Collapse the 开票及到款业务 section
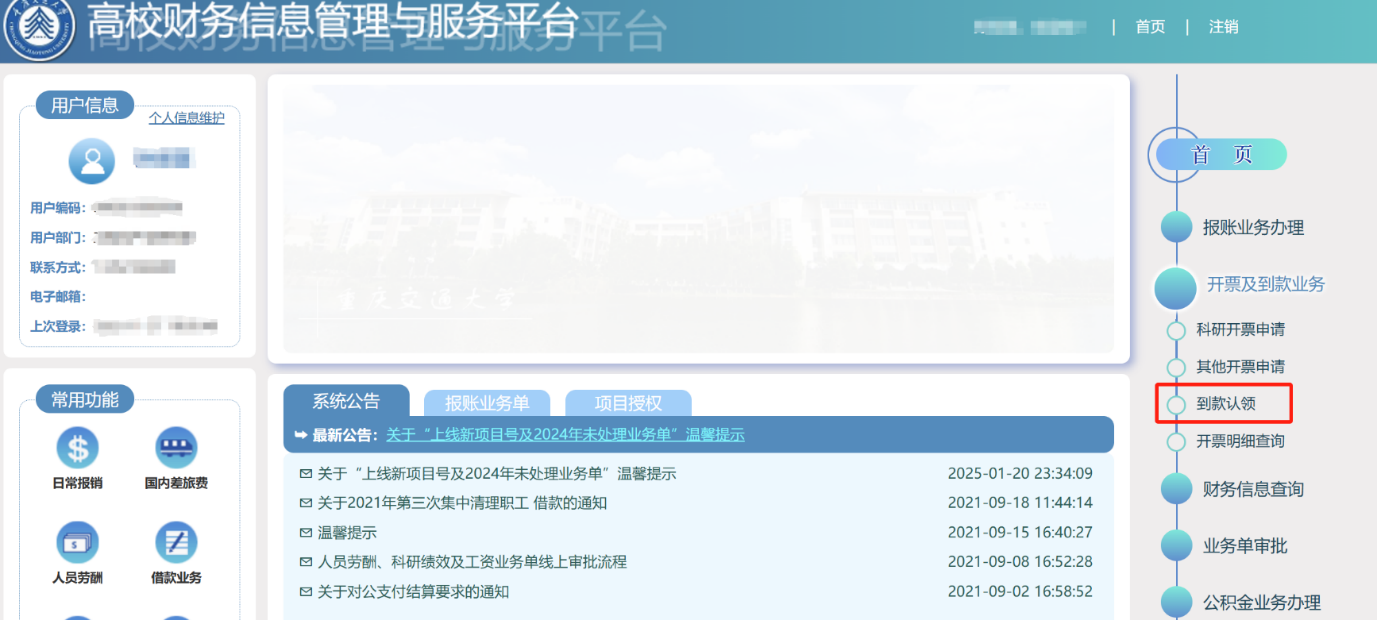 (x=1264, y=285)
